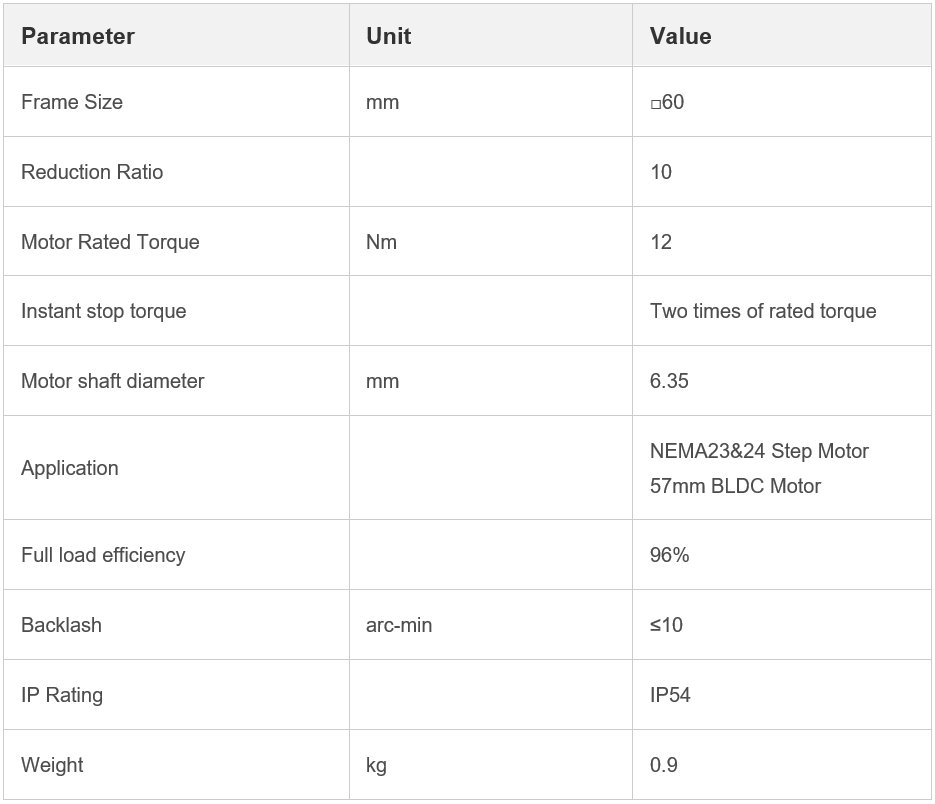This screenshot has width=935, height=804.
Task: Click the Parameter column header
Action: click(78, 36)
